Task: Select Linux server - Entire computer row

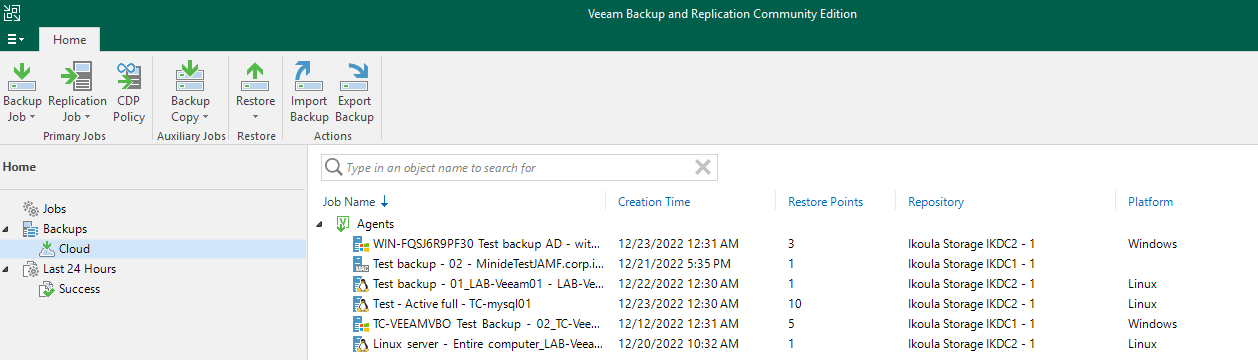Action: tap(782, 344)
